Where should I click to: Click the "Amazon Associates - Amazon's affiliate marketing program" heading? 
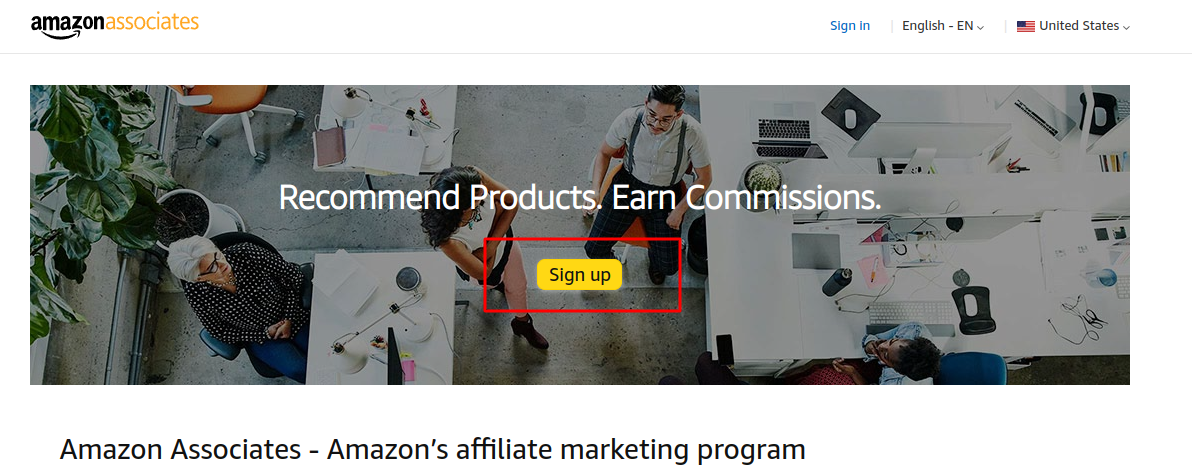pos(433,449)
